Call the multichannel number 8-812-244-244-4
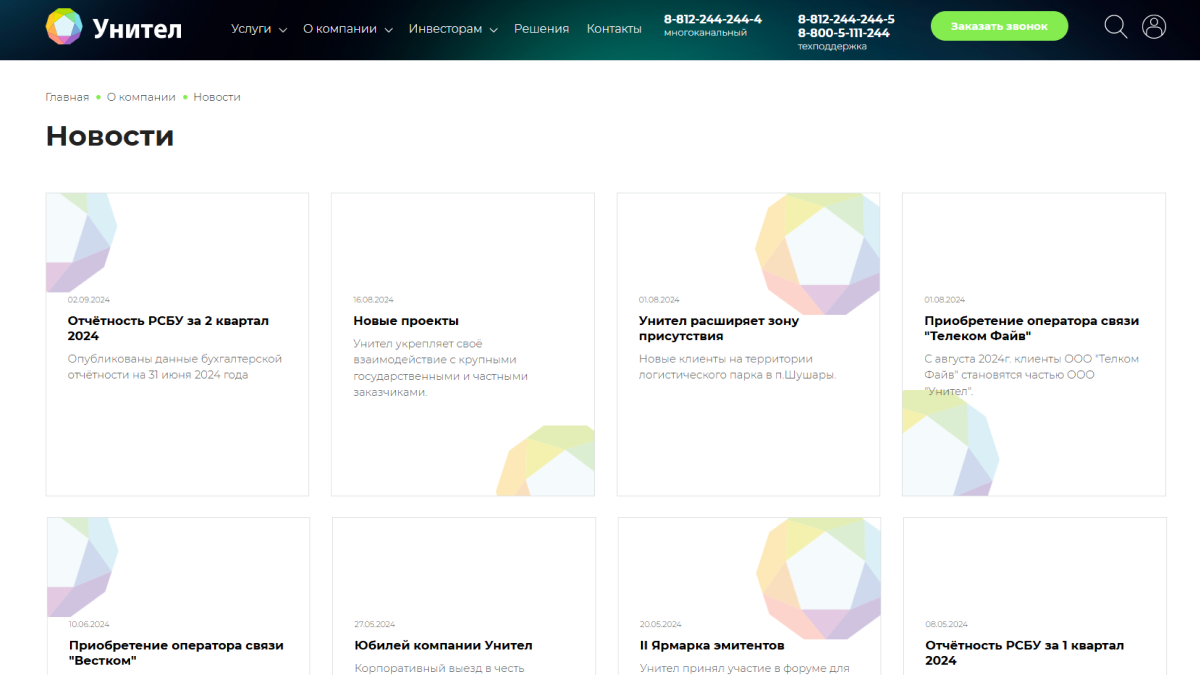 [712, 19]
